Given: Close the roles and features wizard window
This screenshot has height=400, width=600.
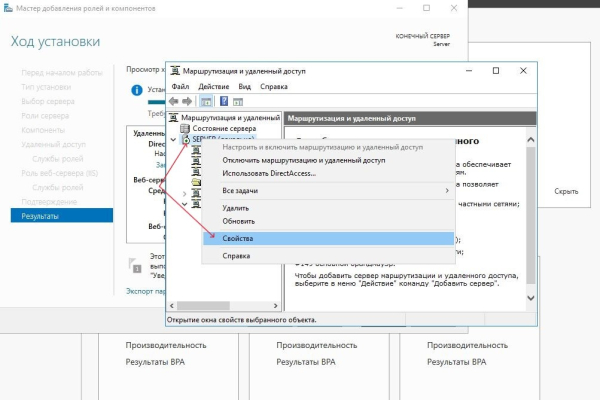Looking at the screenshot, I should (454, 8).
